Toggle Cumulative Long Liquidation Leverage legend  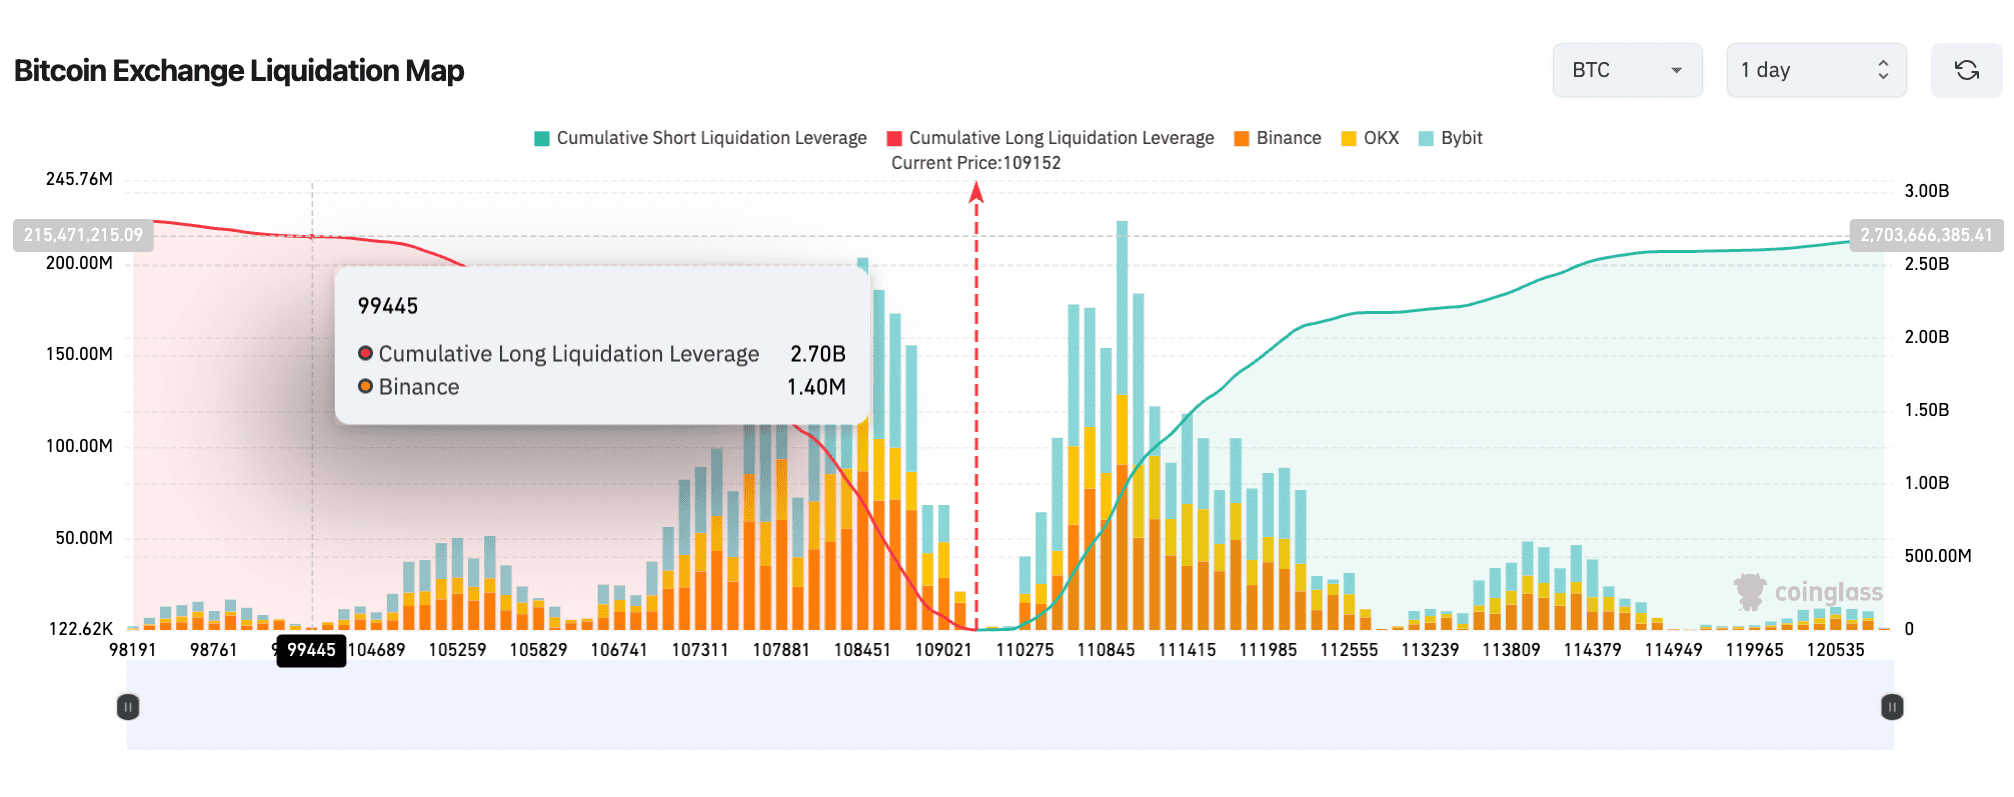pos(1050,138)
